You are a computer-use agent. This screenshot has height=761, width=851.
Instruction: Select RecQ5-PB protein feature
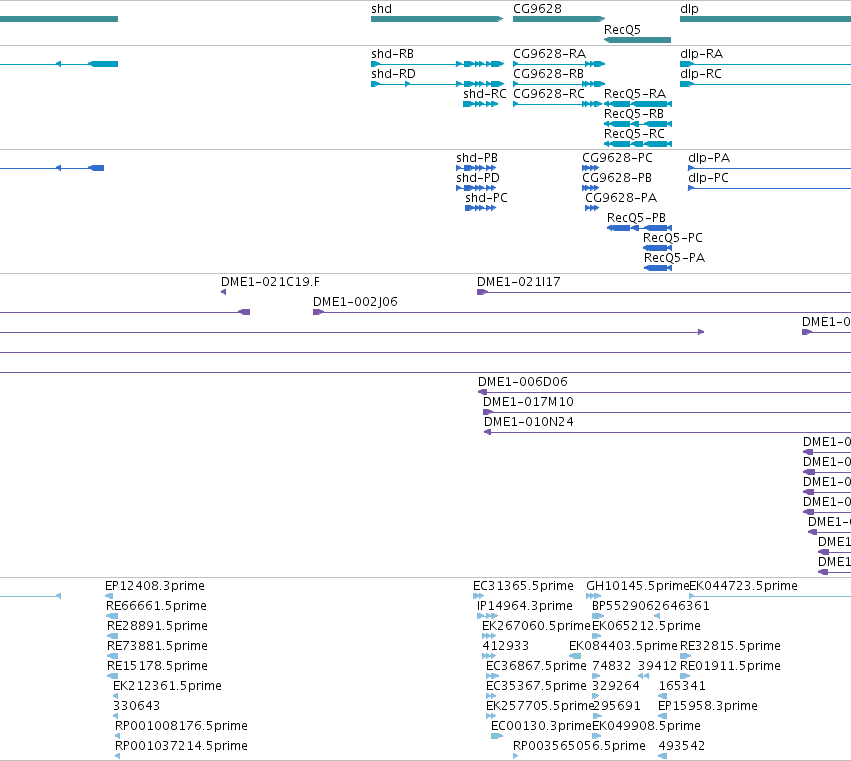[639, 228]
